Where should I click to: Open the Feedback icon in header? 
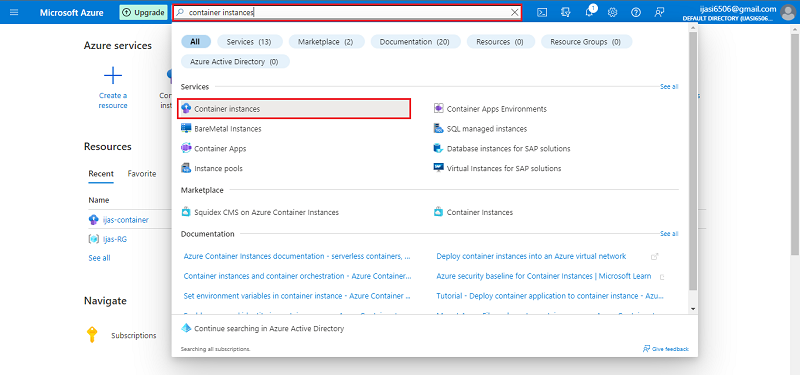click(x=660, y=13)
